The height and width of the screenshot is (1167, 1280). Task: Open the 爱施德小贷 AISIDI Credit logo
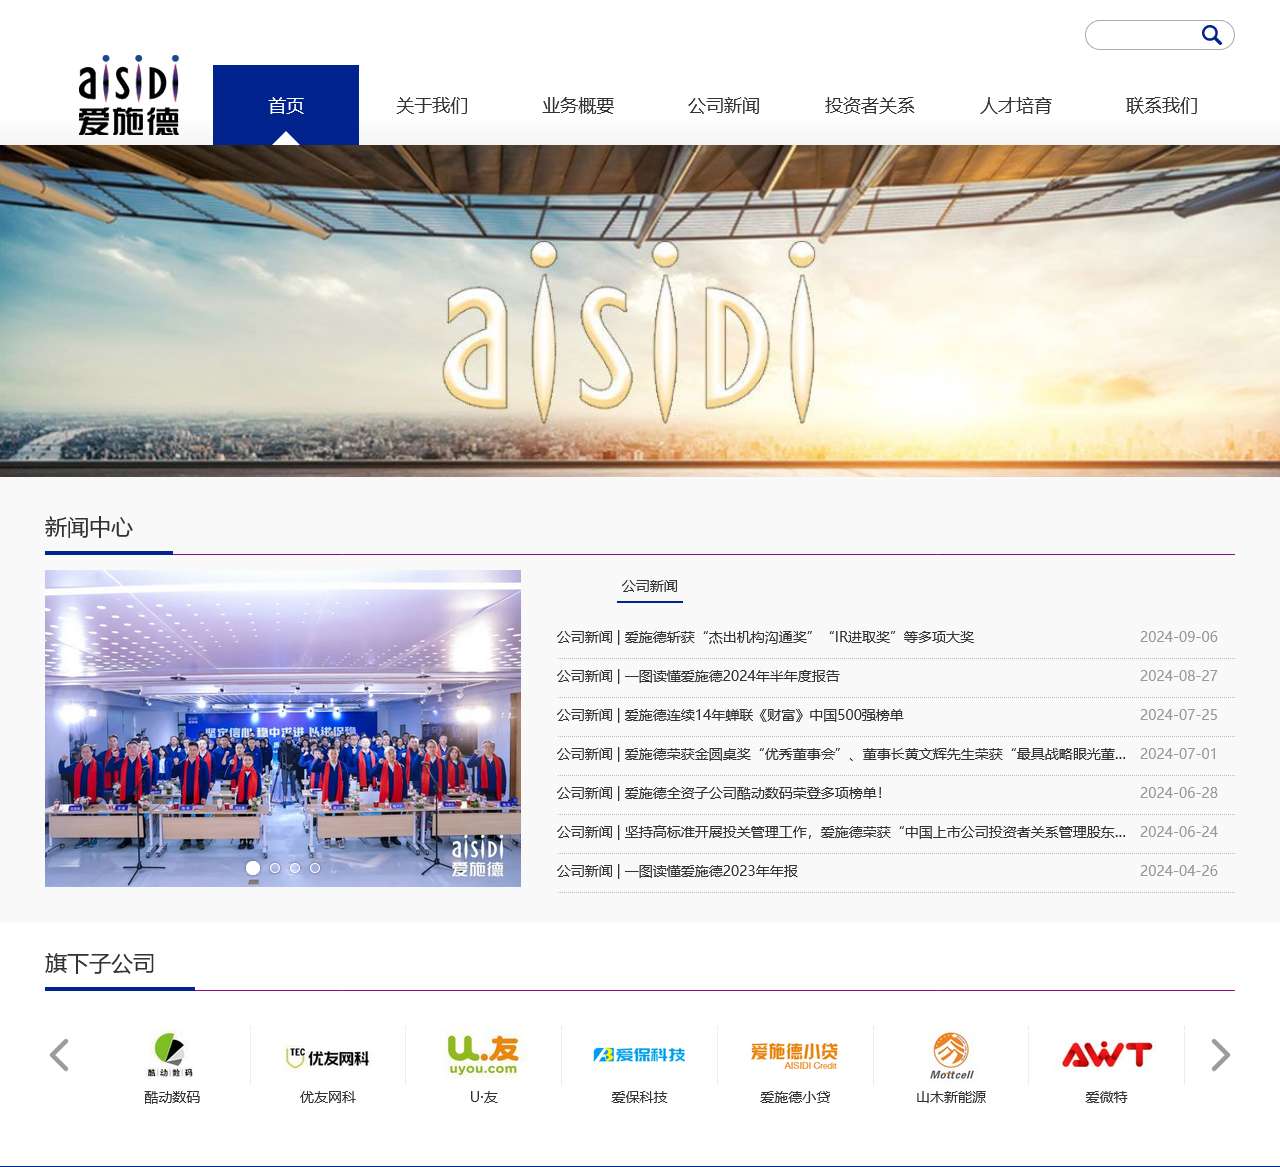(x=795, y=1056)
